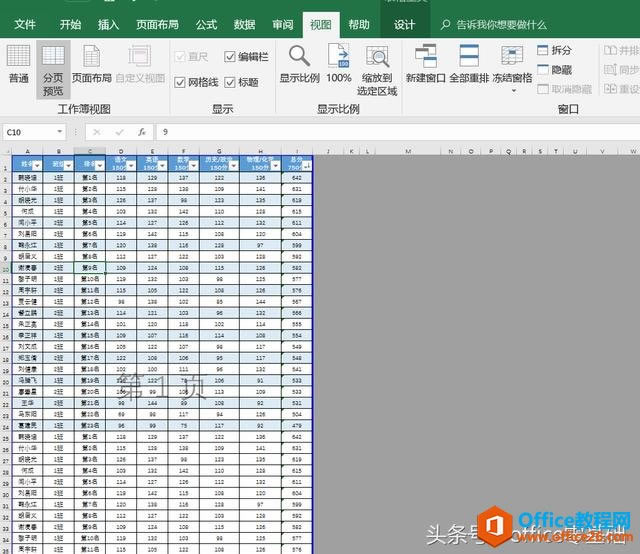Image resolution: width=640 pixels, height=554 pixels.
Task: Select row 10 header
Action: click(6, 269)
